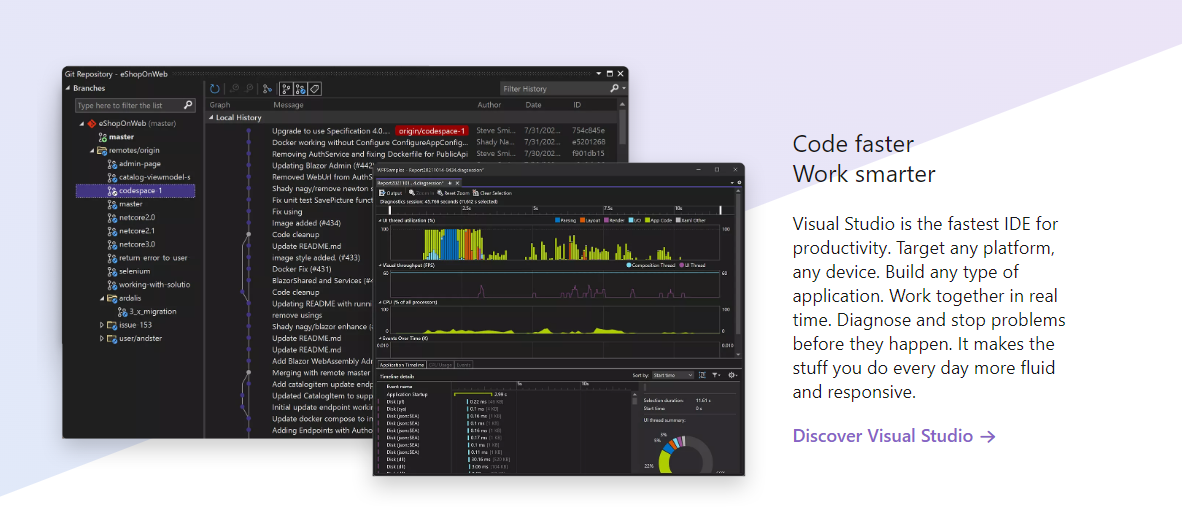
Task: Collapse the UI thread utilization graph
Action: (379, 220)
